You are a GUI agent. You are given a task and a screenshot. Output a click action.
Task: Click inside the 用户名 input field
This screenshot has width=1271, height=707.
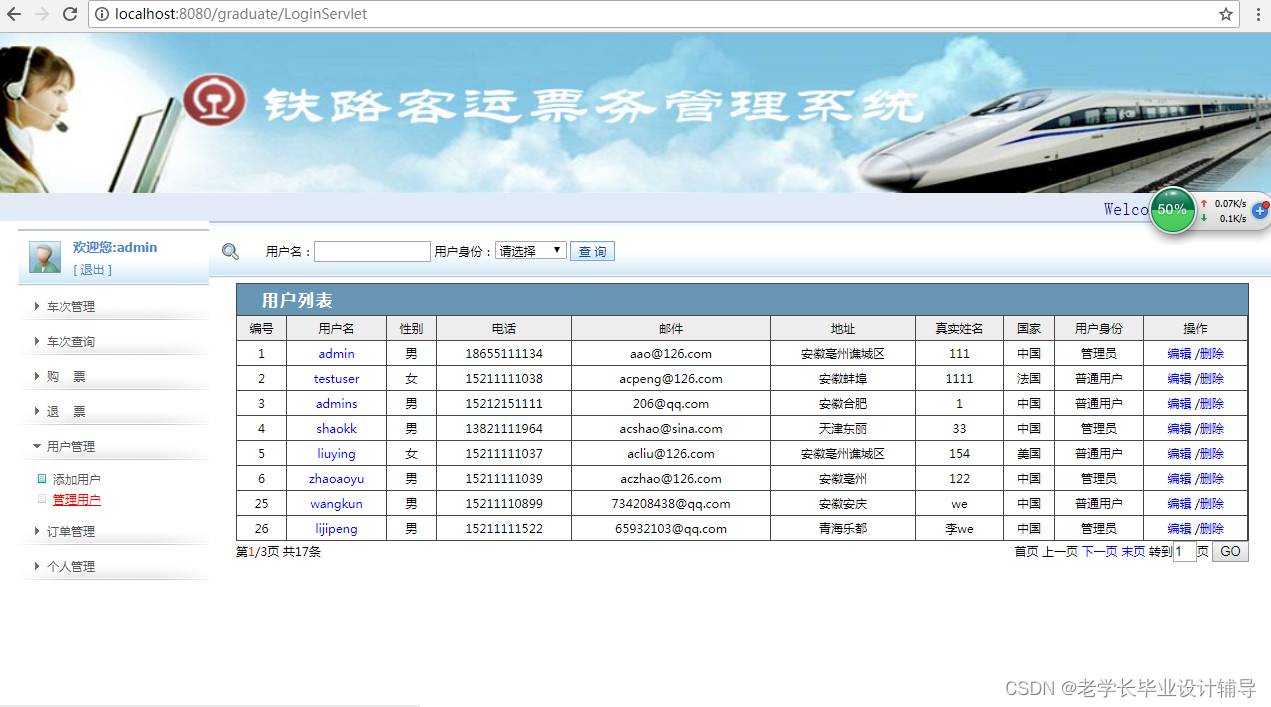(372, 250)
